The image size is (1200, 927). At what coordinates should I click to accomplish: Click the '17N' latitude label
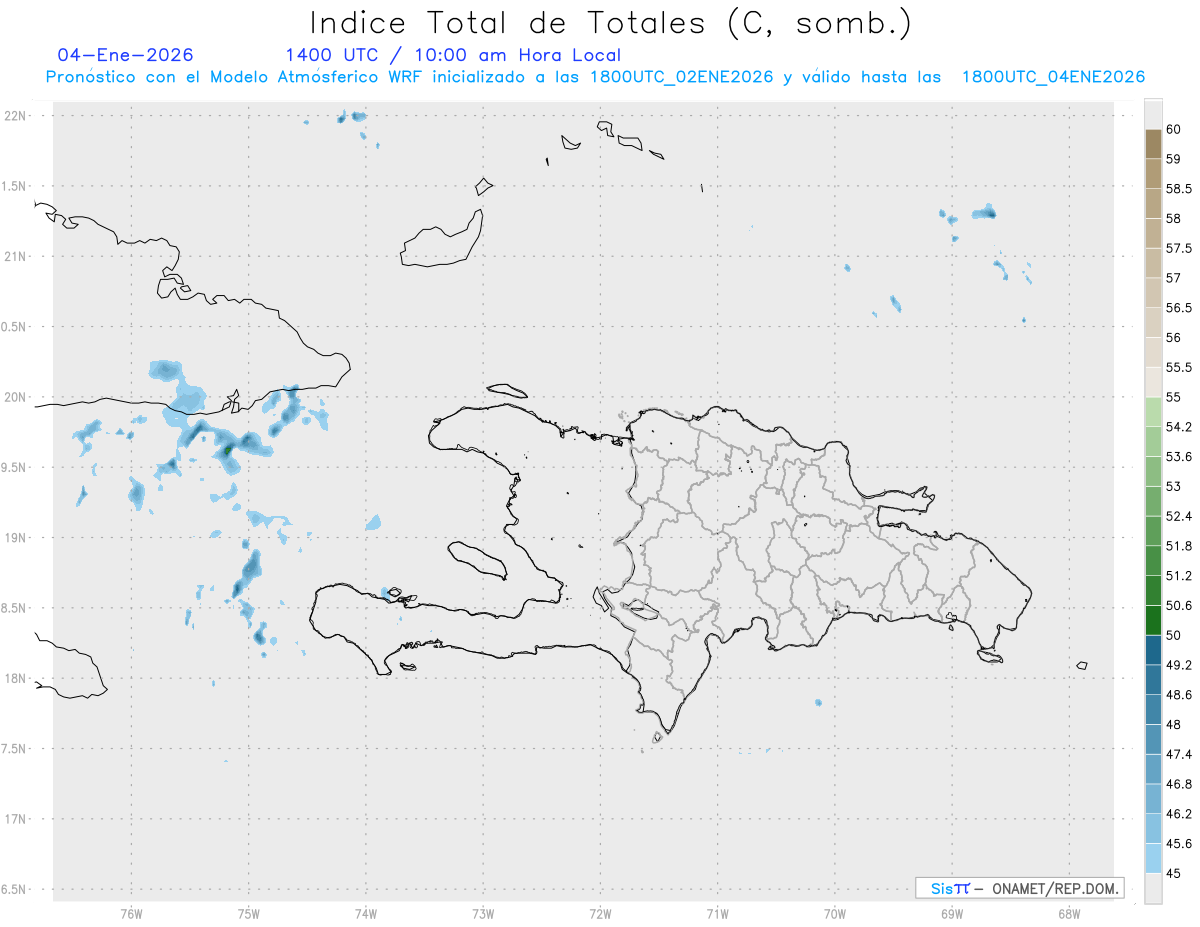(16, 819)
